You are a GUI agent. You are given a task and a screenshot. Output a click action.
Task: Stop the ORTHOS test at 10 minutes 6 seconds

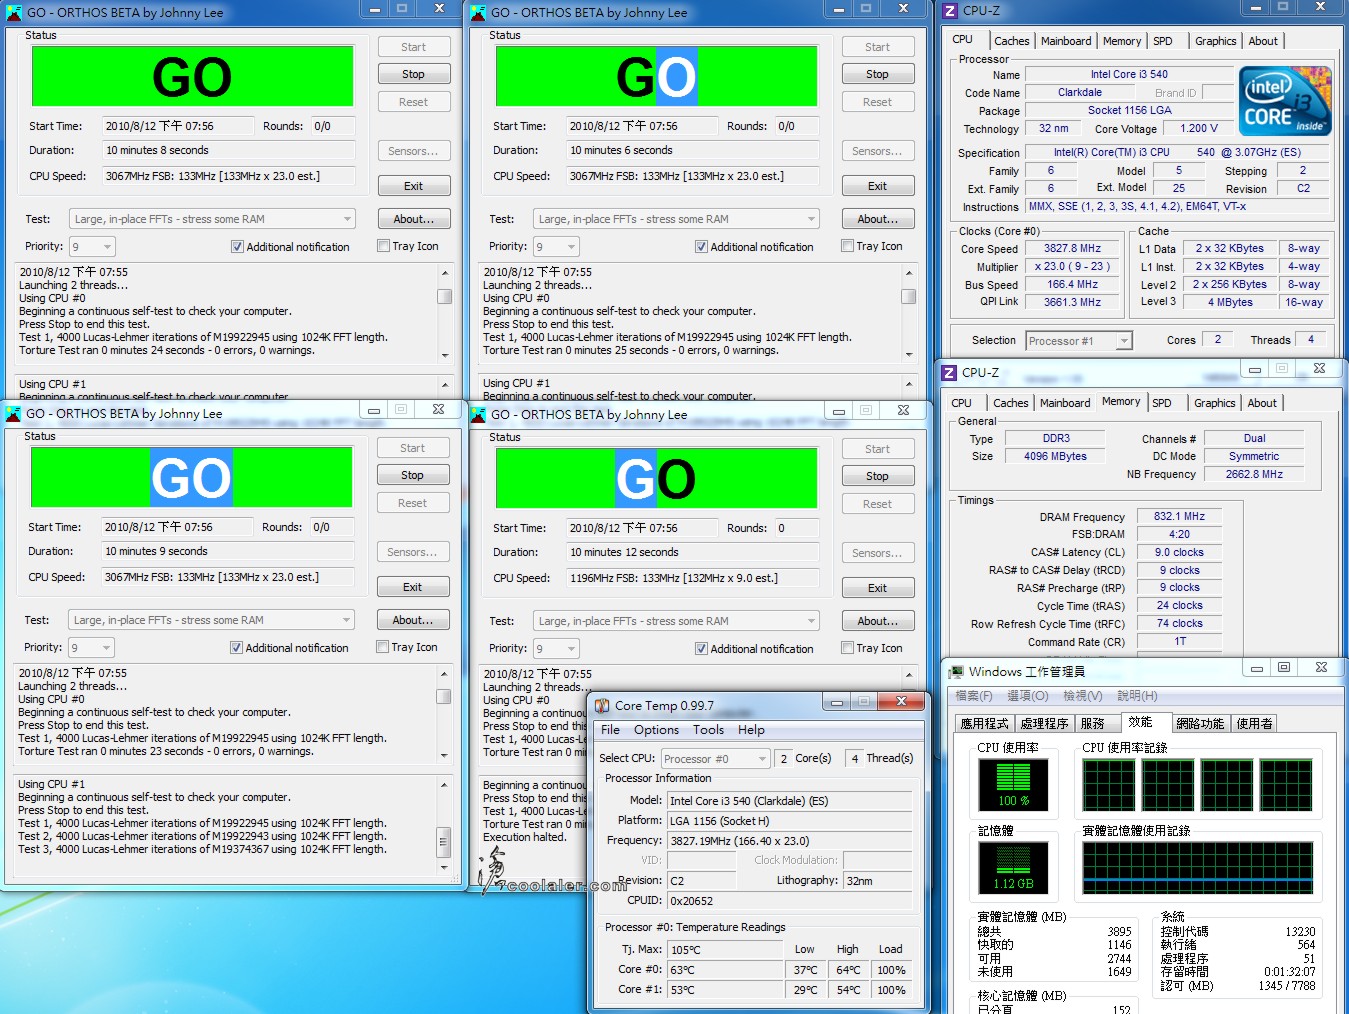(x=877, y=74)
